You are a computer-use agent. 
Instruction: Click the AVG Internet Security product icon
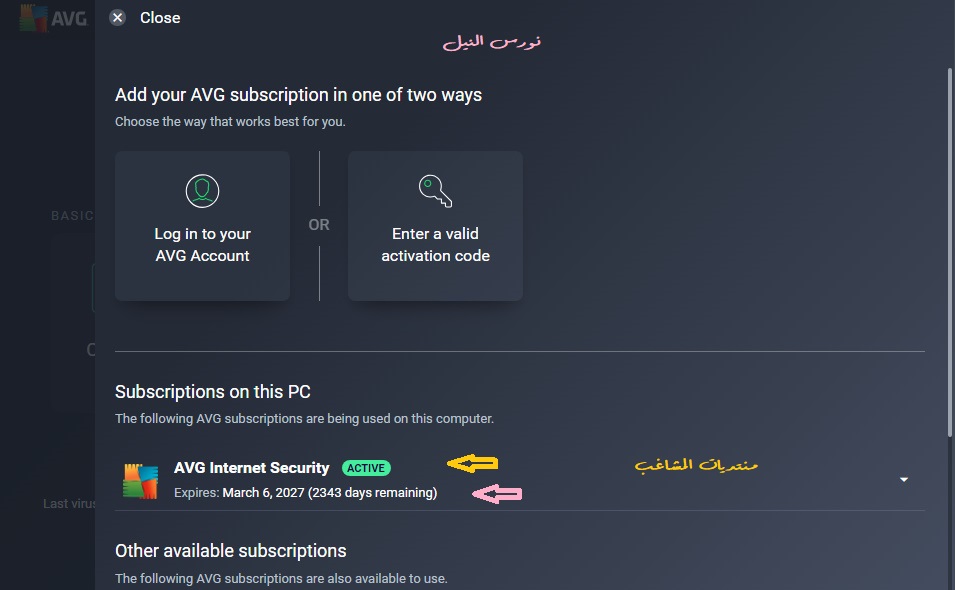141,480
